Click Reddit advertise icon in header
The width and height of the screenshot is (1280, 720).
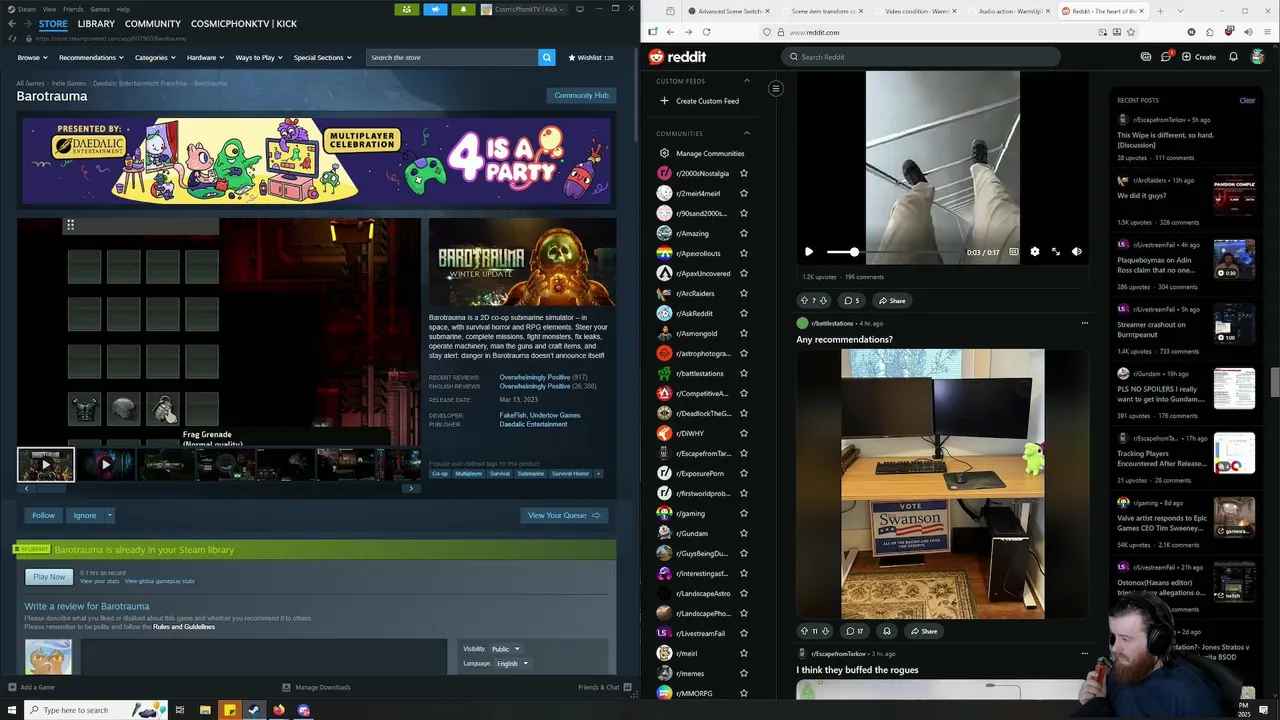(1146, 57)
